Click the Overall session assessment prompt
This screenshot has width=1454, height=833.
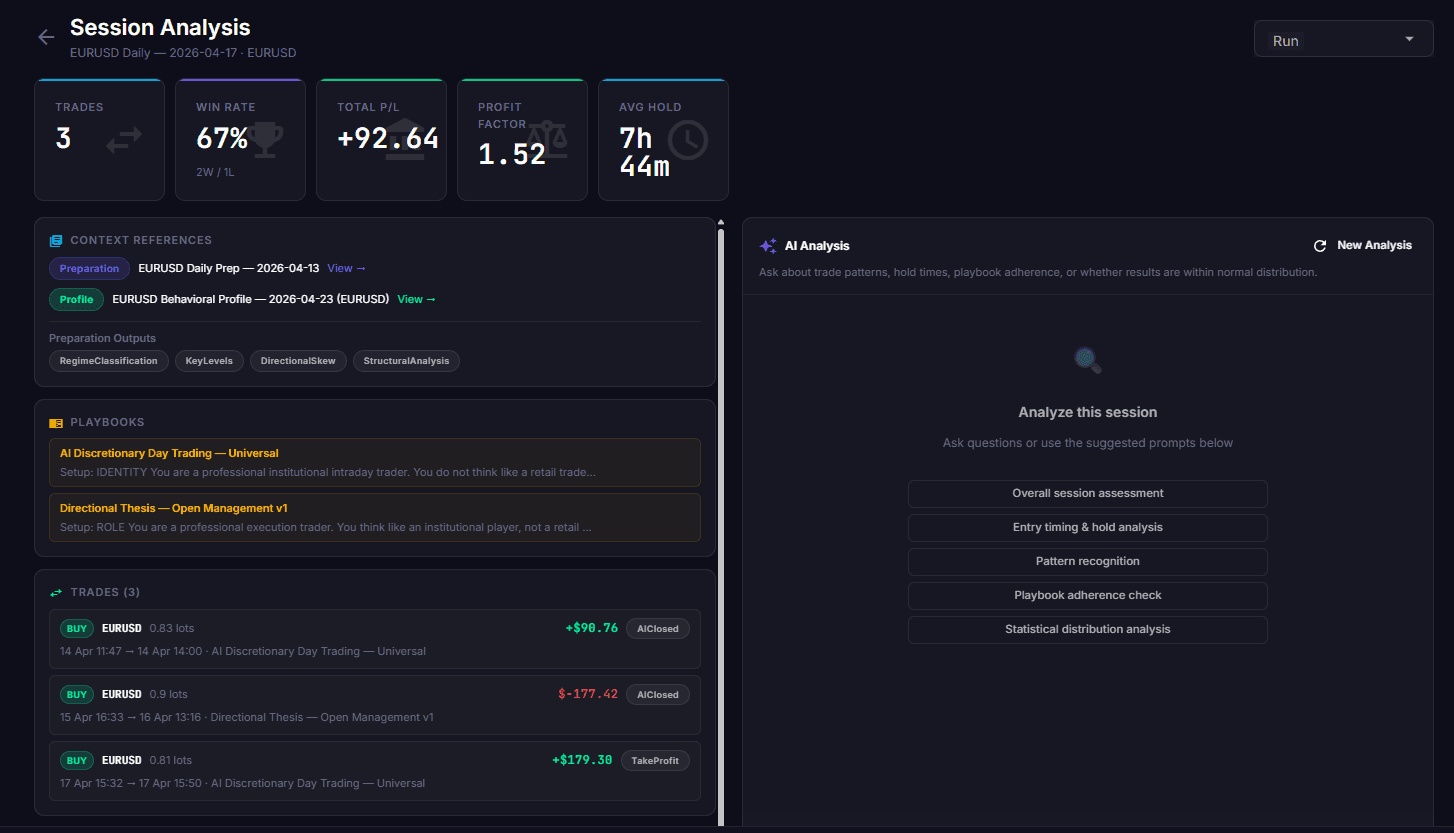[1087, 493]
